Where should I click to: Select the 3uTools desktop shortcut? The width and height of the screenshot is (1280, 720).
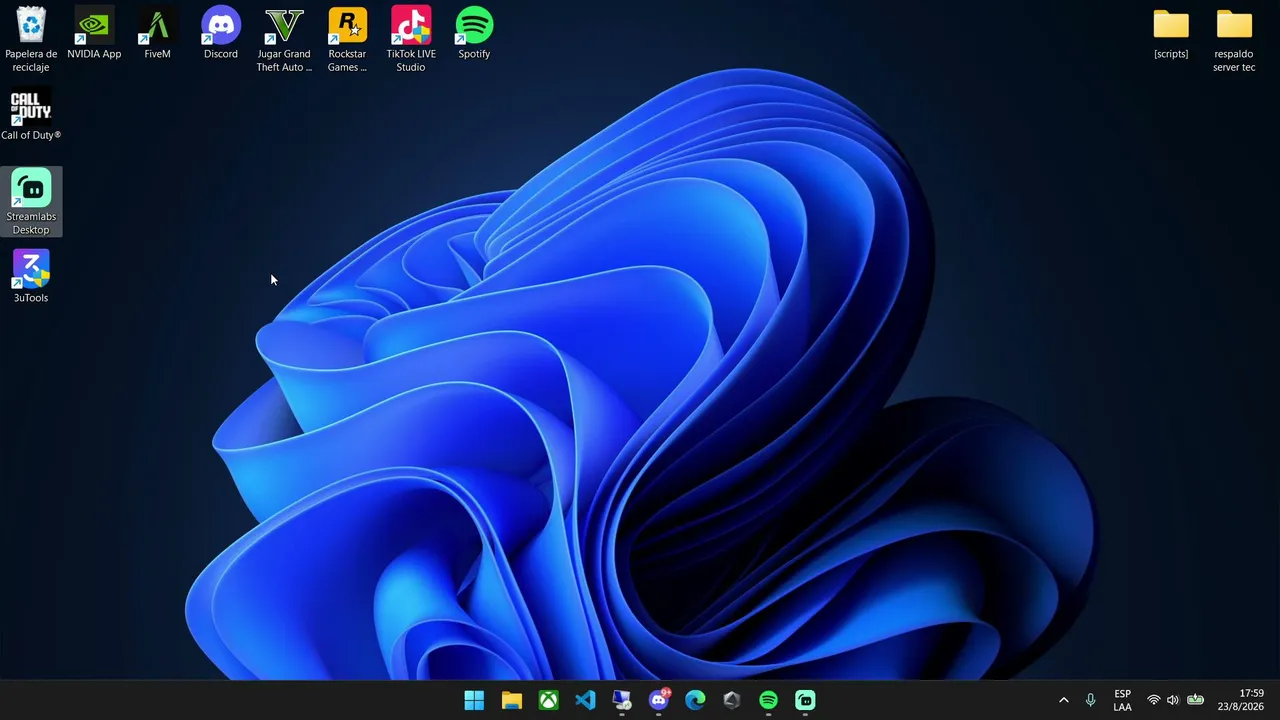pyautogui.click(x=31, y=277)
